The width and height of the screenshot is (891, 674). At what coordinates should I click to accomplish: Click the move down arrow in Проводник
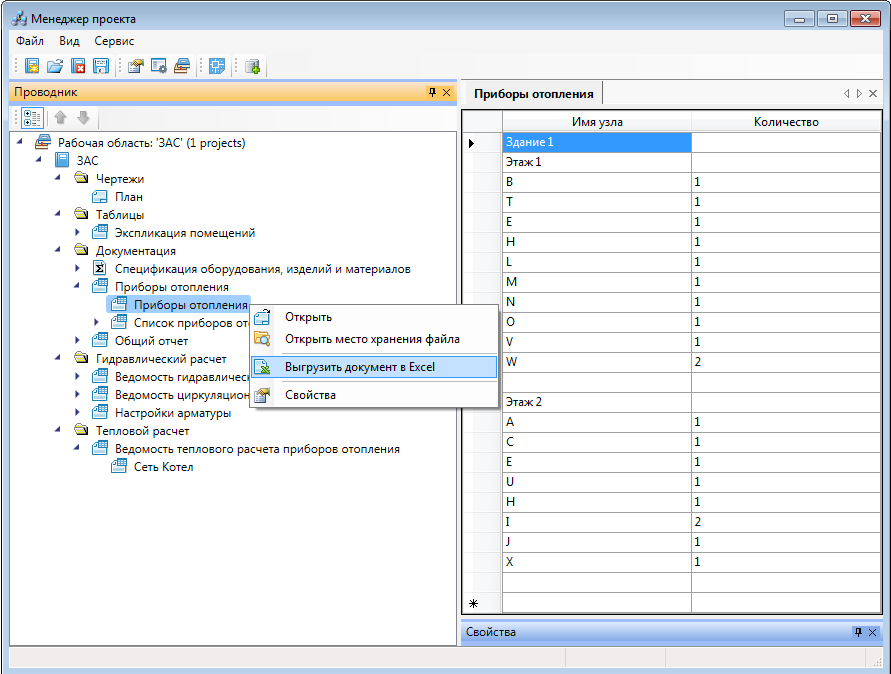pos(84,118)
